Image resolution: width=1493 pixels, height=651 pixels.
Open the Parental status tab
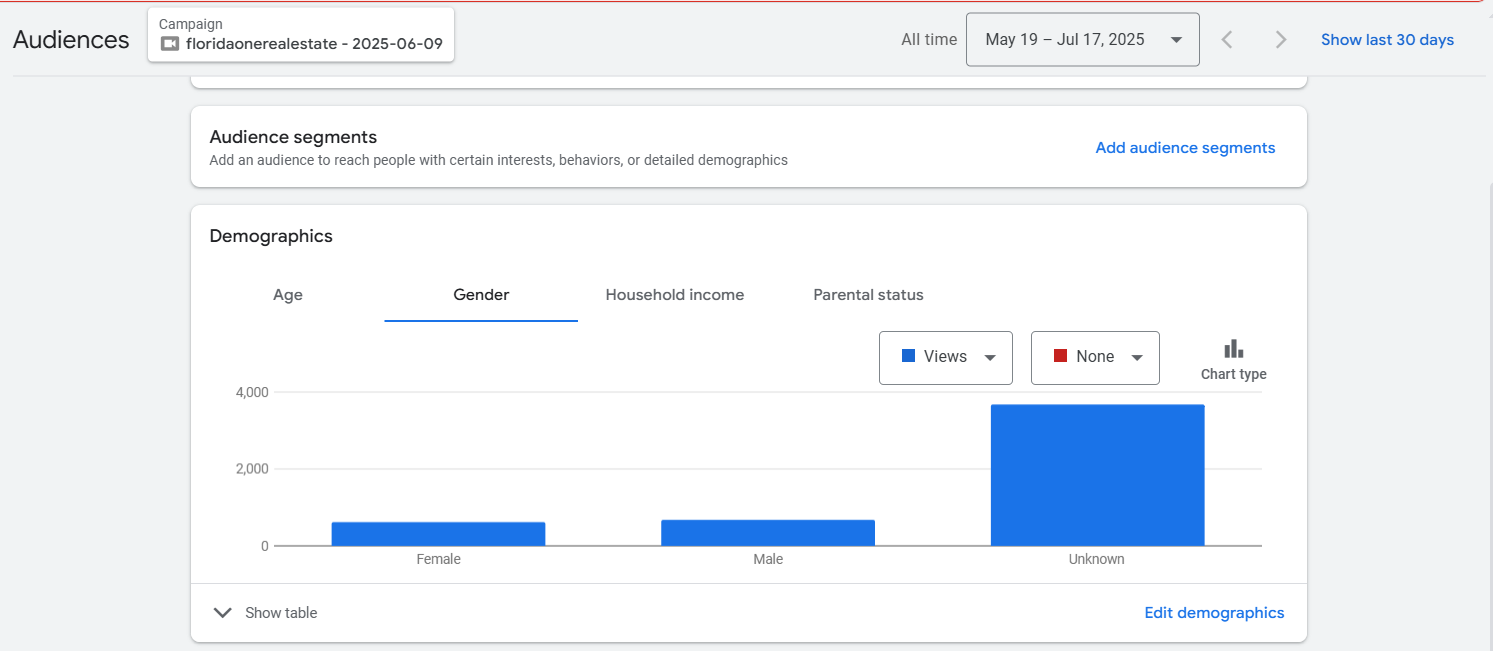point(868,295)
